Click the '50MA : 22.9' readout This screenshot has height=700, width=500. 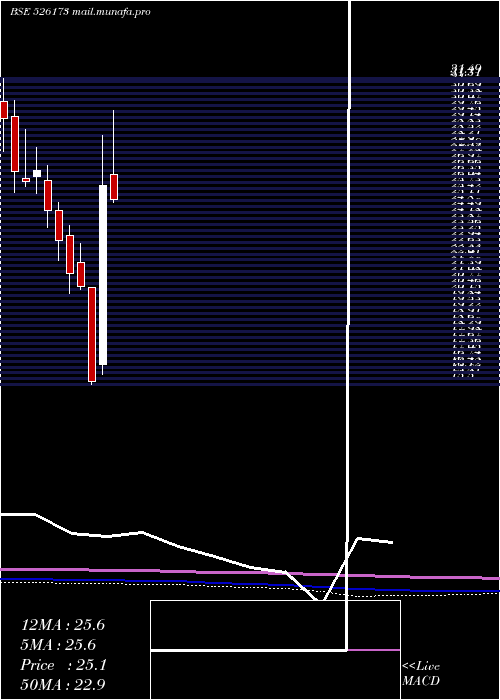[x=63, y=685]
